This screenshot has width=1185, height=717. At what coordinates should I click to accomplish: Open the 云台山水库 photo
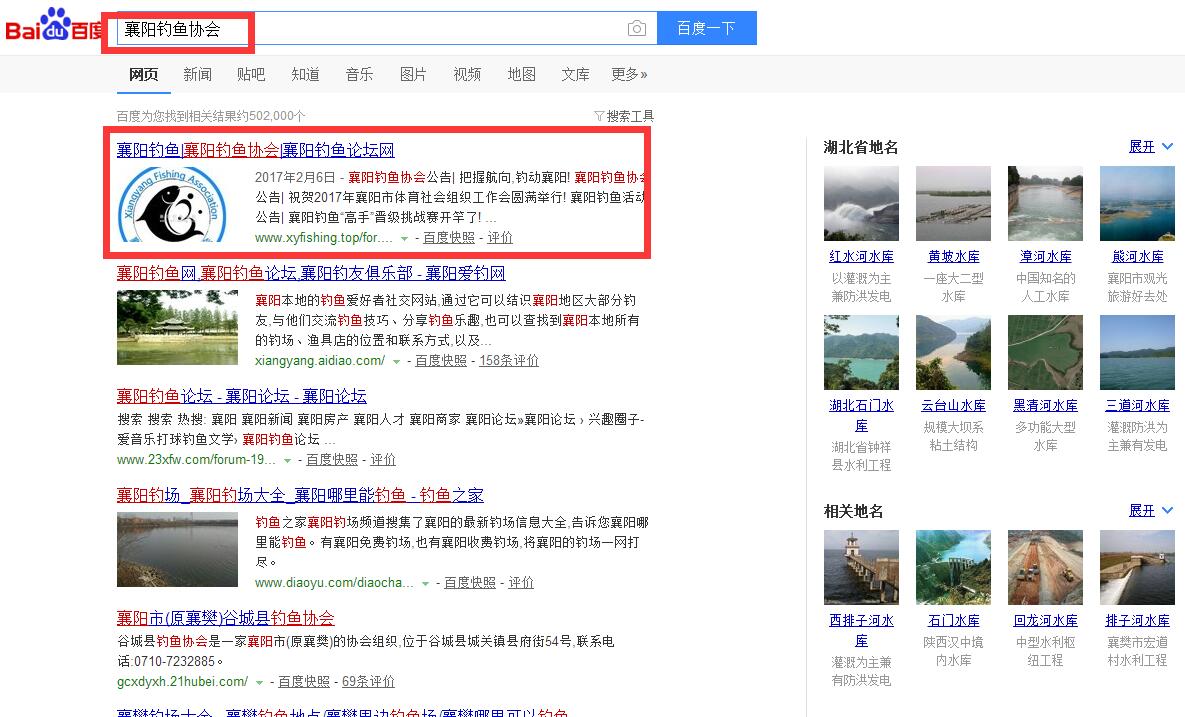[954, 353]
